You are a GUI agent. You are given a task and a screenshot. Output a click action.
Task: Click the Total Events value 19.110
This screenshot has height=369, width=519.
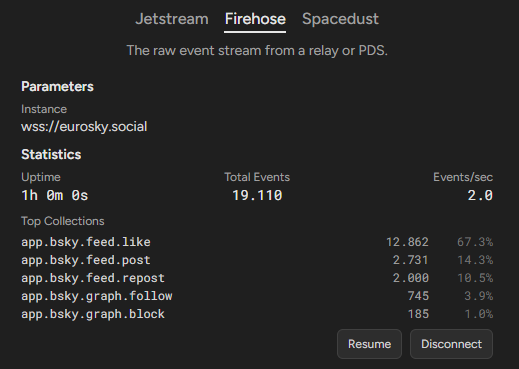(257, 195)
